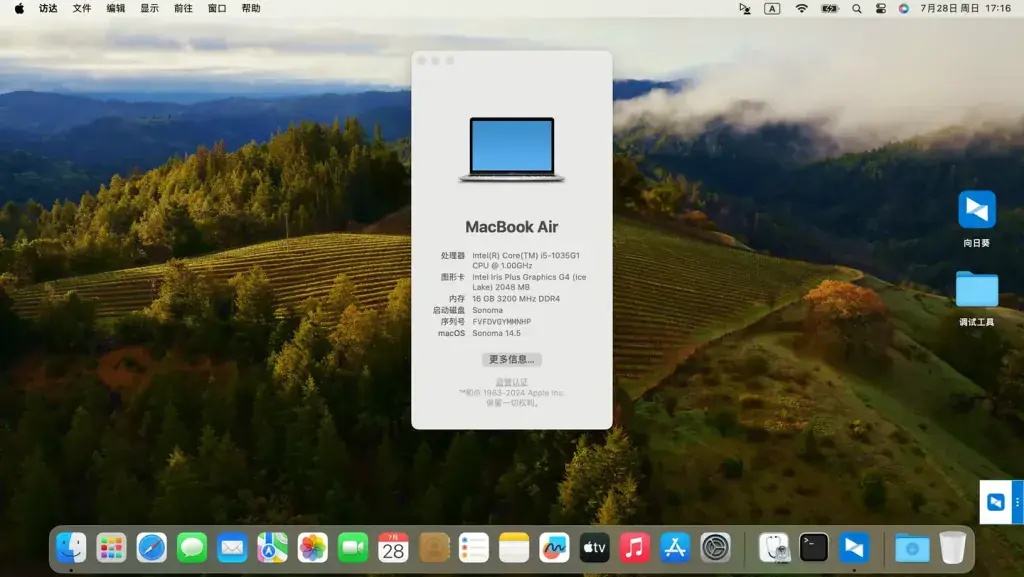Open Messages app in Dock
Screen dimensions: 1024x577
pos(192,547)
